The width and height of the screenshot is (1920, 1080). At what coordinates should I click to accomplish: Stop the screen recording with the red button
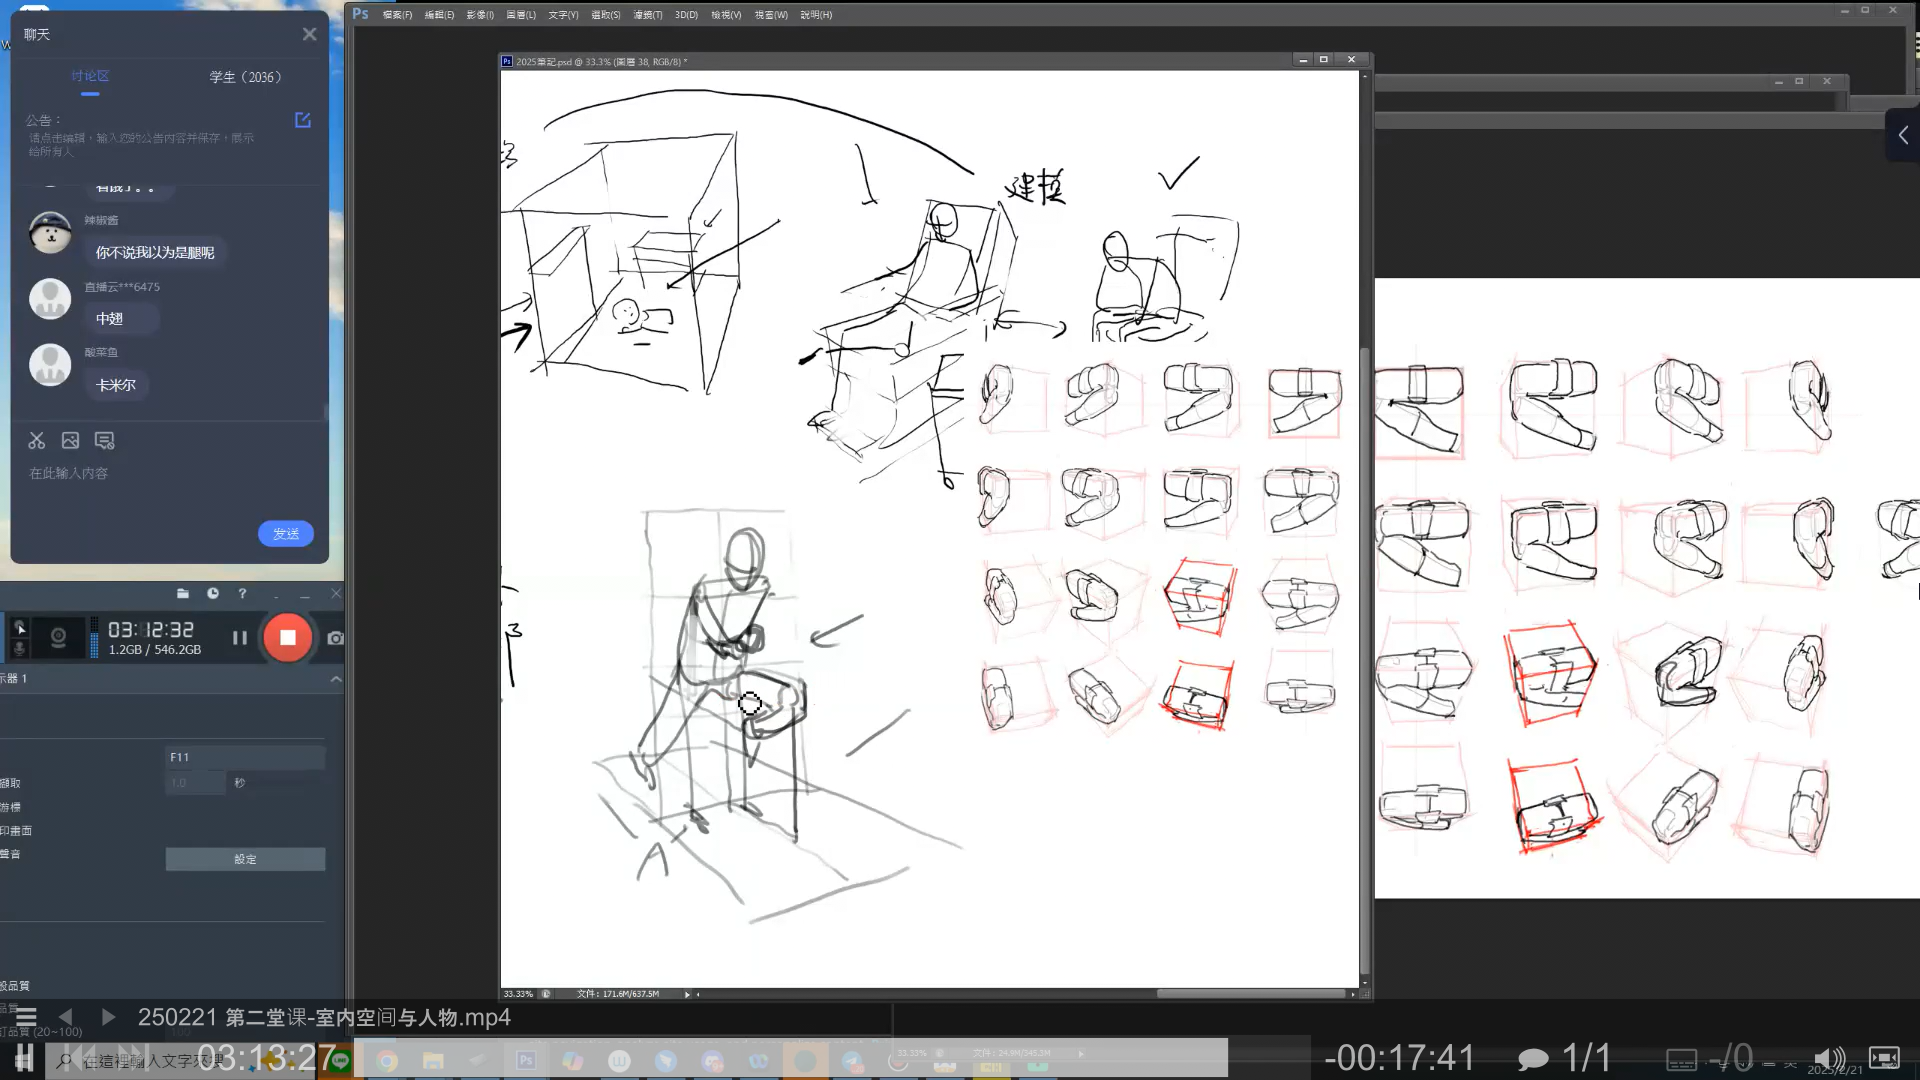[287, 638]
